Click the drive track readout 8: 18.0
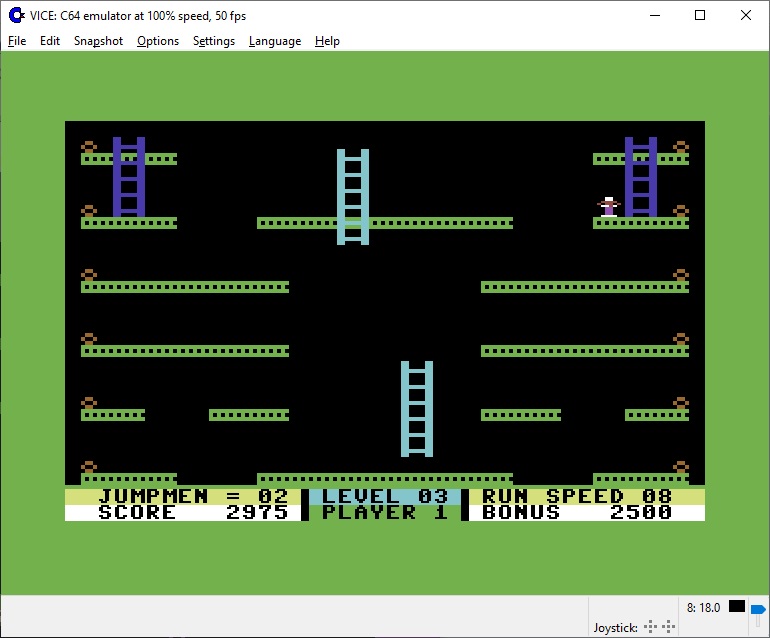 point(703,608)
